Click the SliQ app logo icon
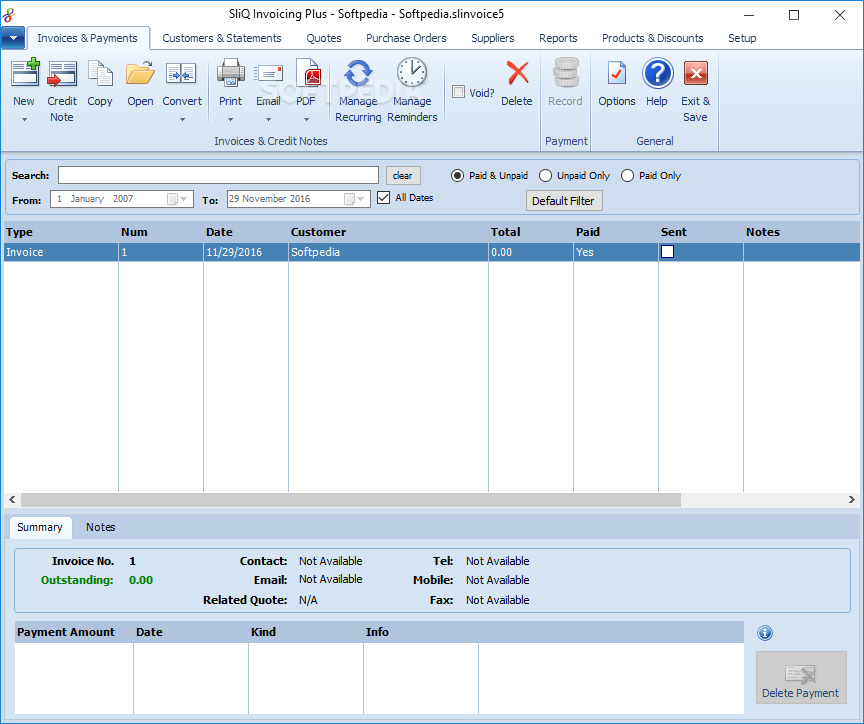This screenshot has height=724, width=864. coord(9,14)
